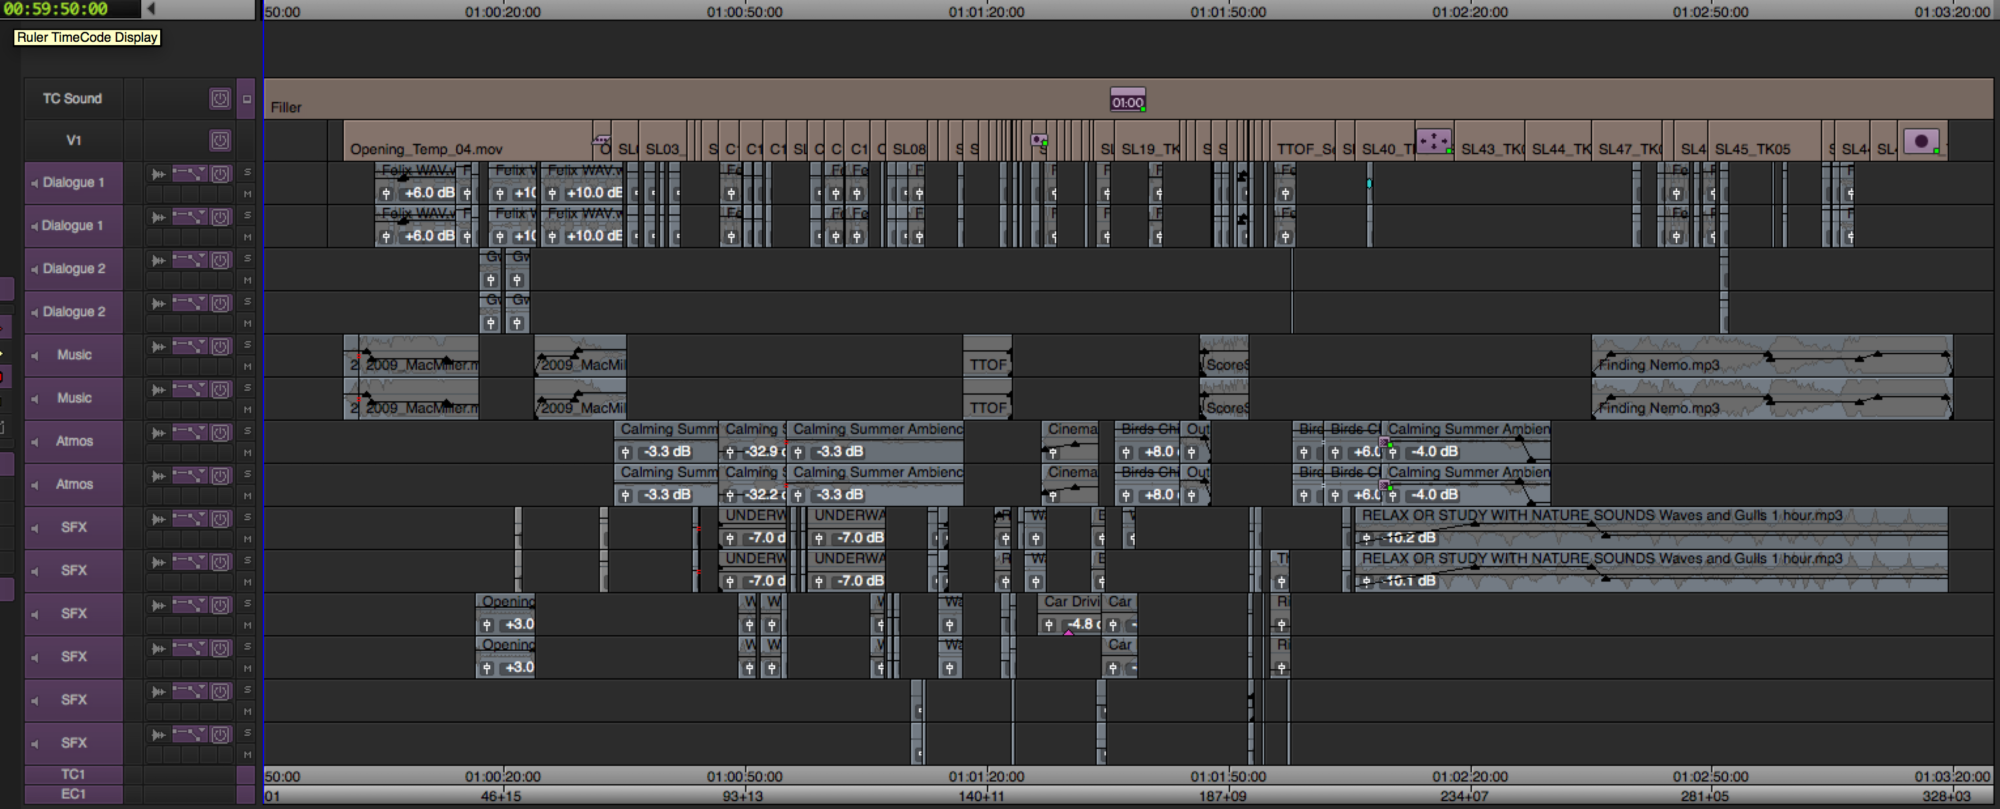Mute the upper Music track

pyautogui.click(x=247, y=366)
